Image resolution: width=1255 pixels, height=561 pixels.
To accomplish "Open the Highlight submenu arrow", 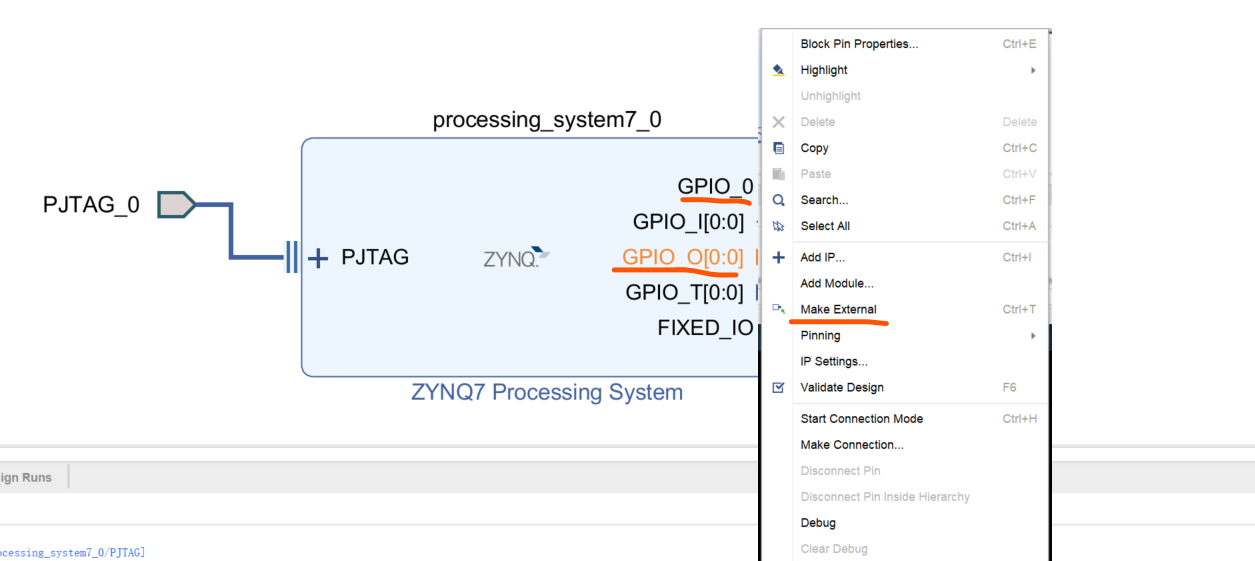I will point(1033,70).
